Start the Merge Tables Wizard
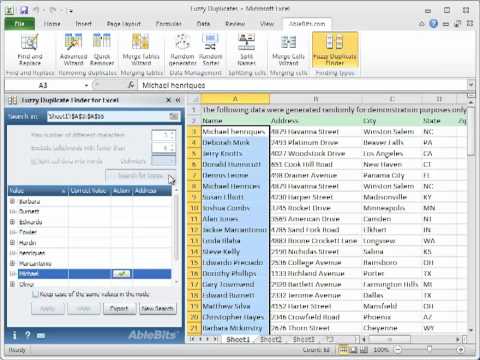Screen dimensions: 480x360 pos(141,50)
